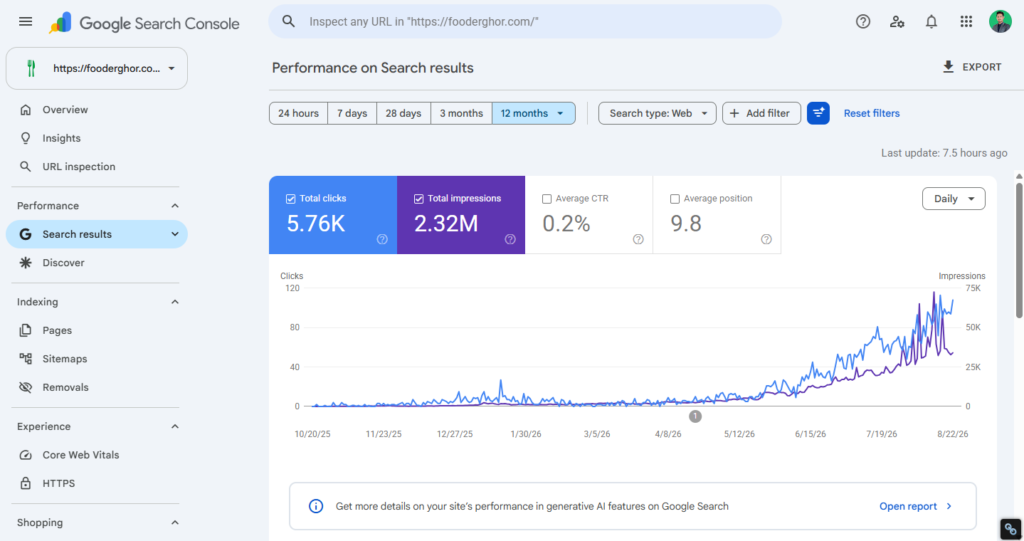
Task: Click the URL inspection magnifier icon
Action: point(25,167)
